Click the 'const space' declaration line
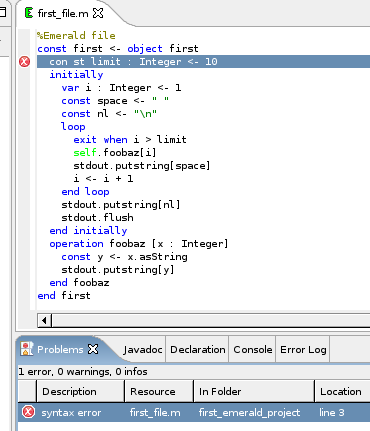370x431 pixels. [x=115, y=101]
